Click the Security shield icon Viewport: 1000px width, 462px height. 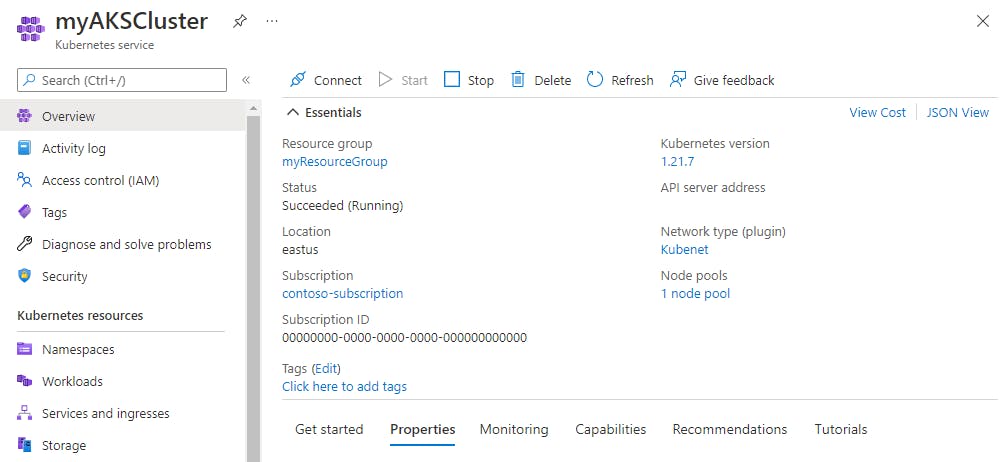(24, 276)
